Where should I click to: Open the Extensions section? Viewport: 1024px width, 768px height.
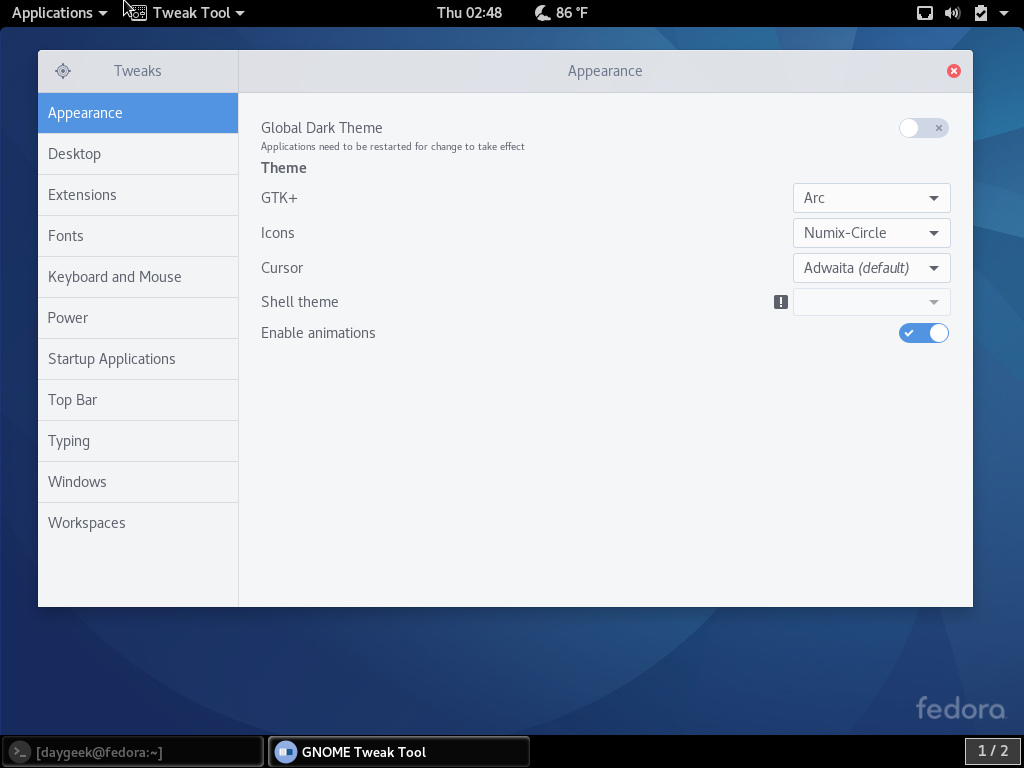(138, 195)
